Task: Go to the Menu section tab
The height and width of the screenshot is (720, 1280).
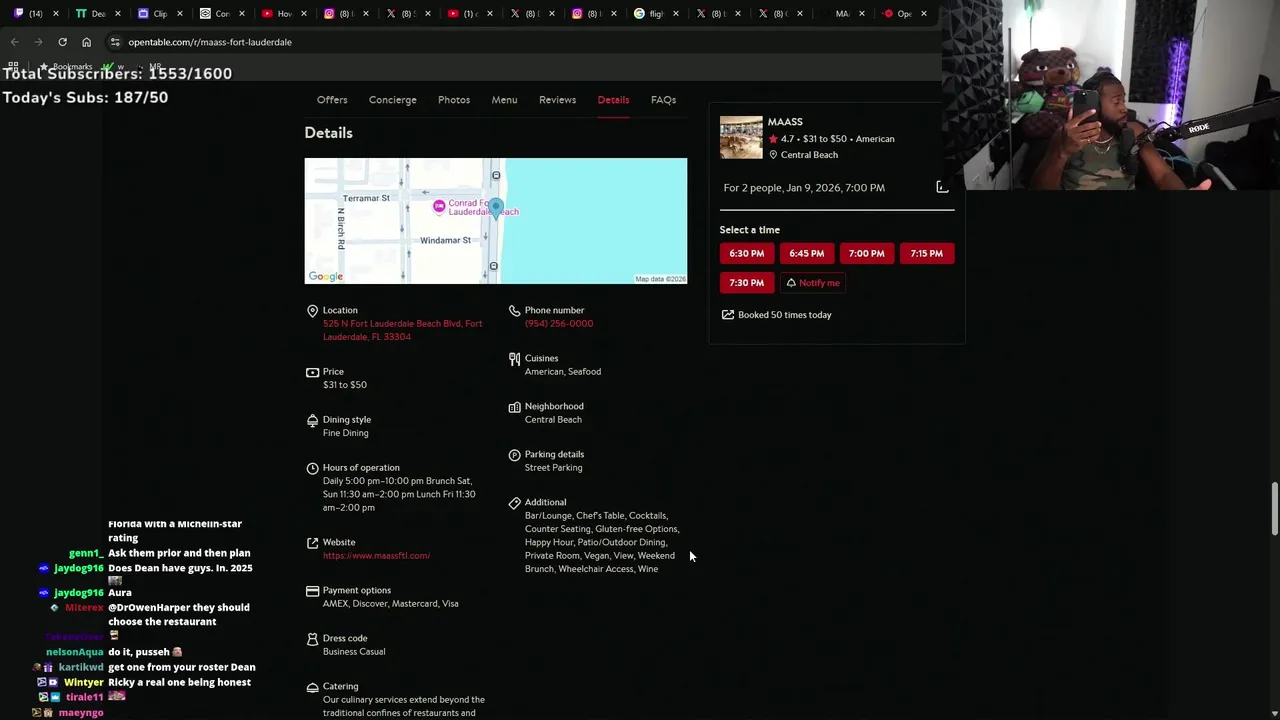Action: (x=504, y=100)
